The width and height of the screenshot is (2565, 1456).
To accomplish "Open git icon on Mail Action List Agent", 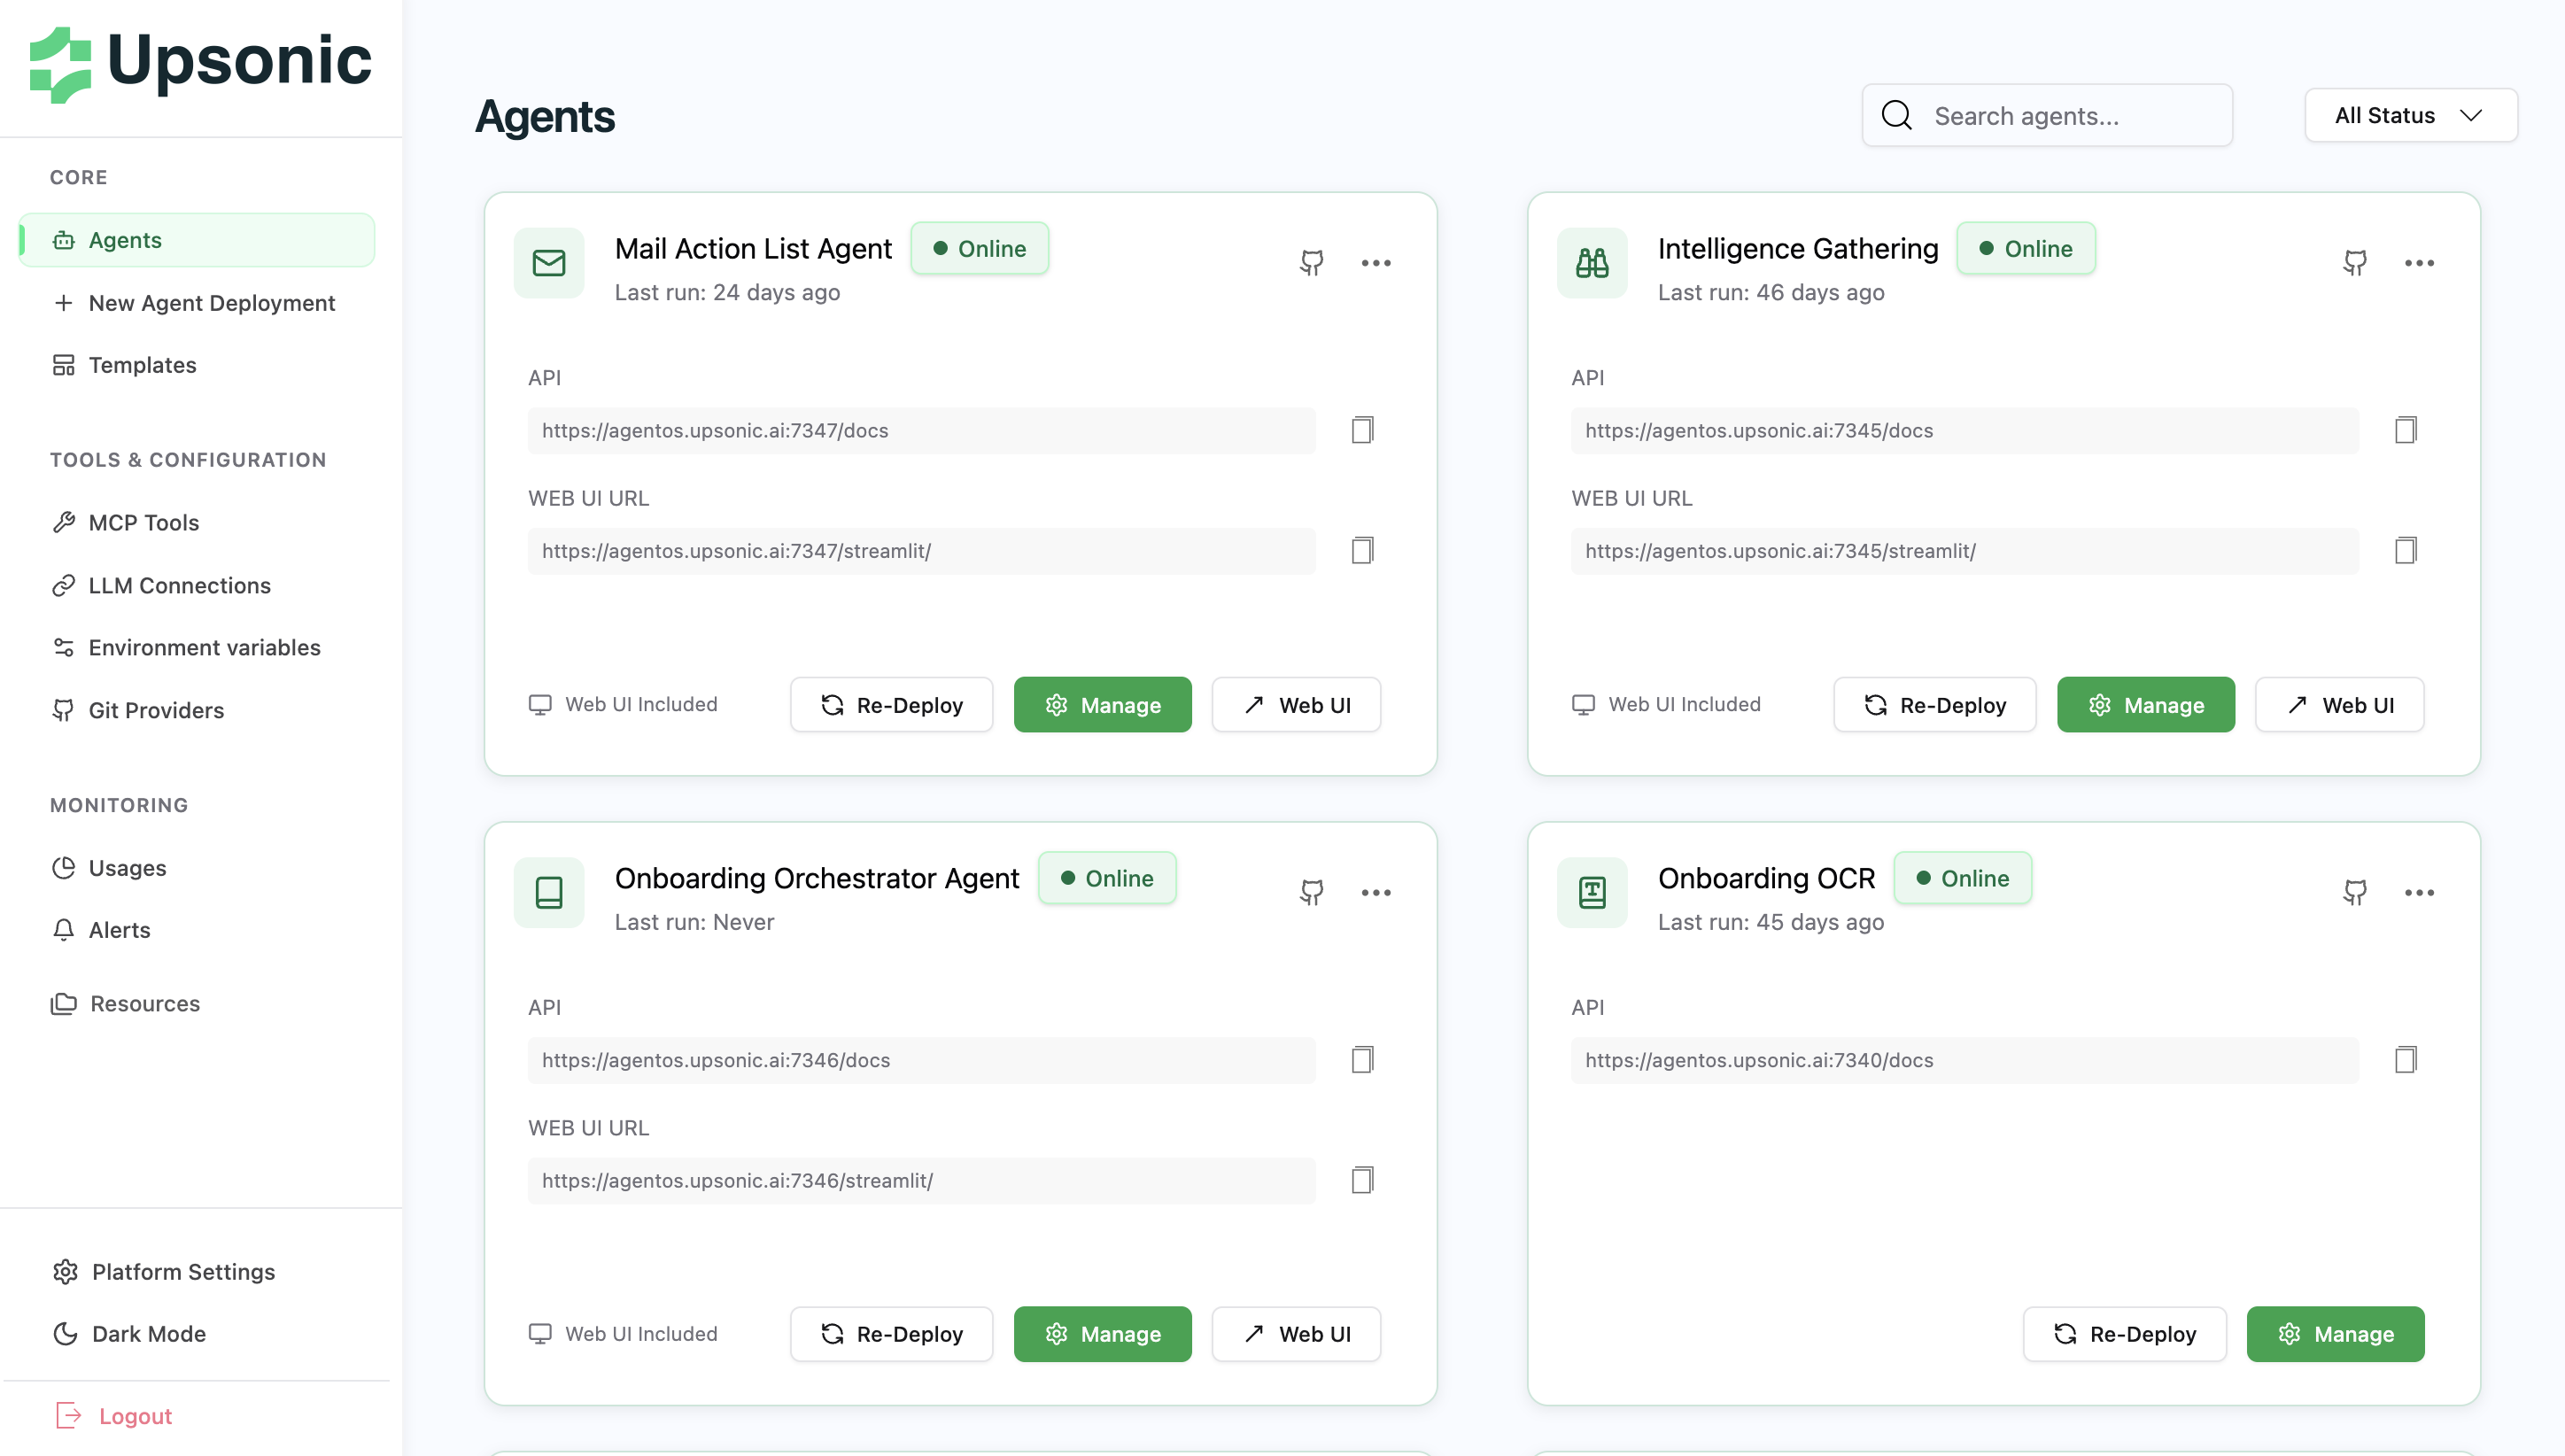I will (1311, 263).
